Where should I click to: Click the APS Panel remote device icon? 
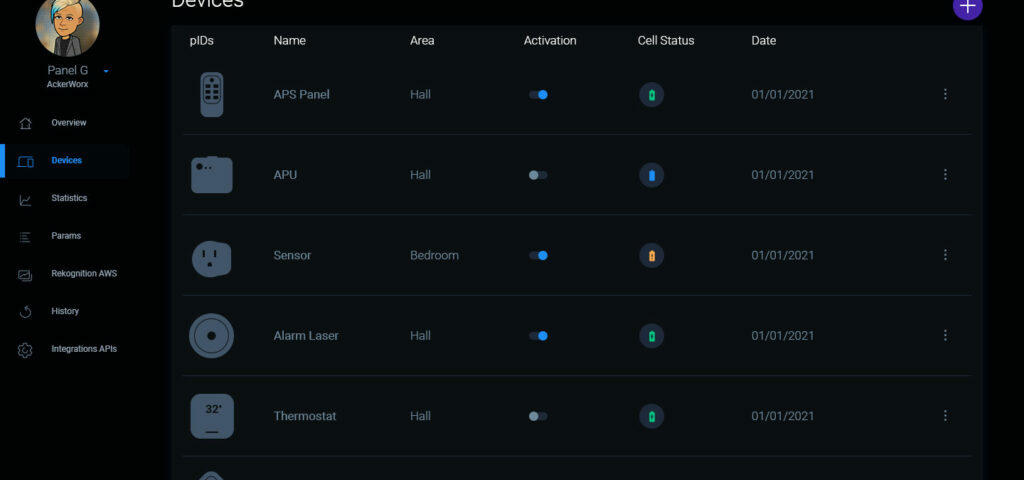coord(212,95)
